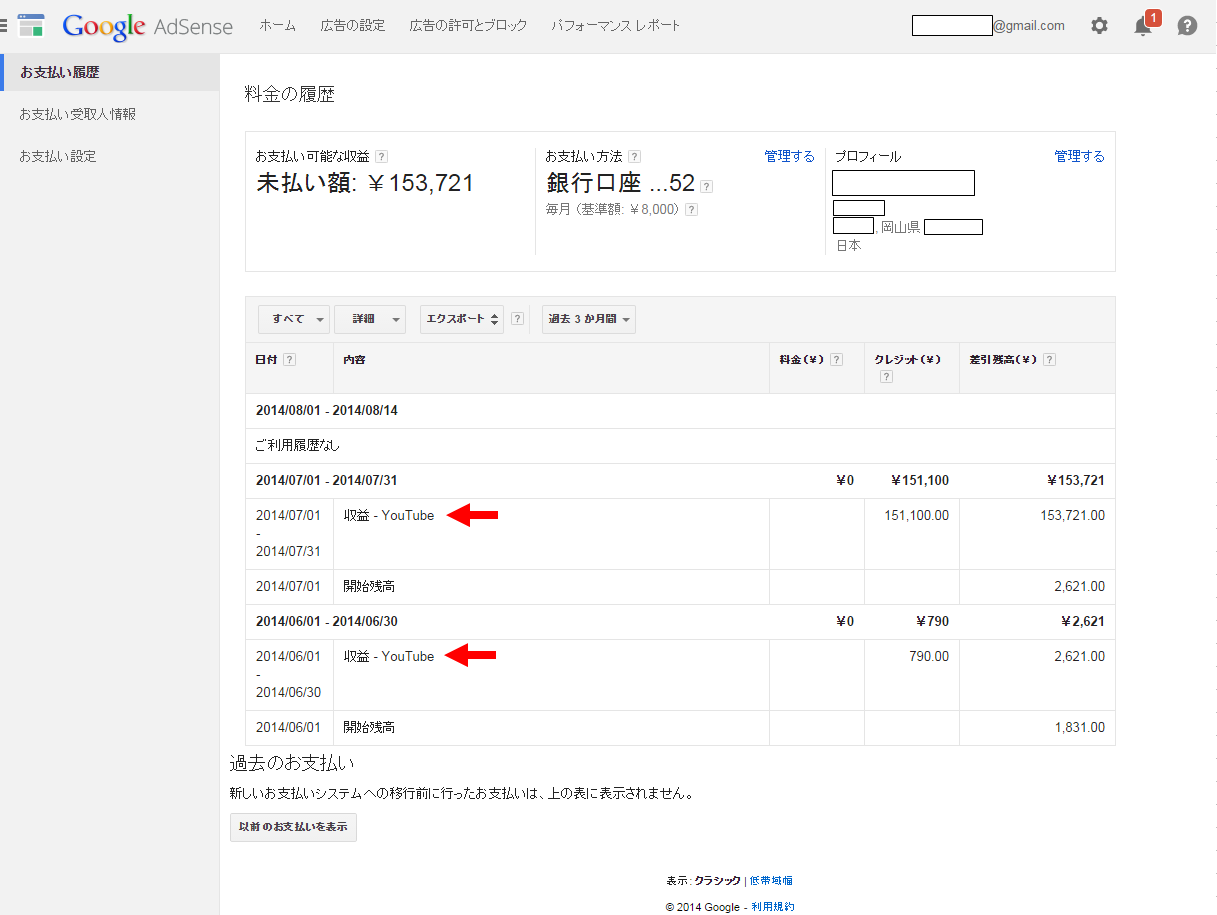Click ご利用履歴なし row
This screenshot has width=1217, height=915.
tap(680, 446)
